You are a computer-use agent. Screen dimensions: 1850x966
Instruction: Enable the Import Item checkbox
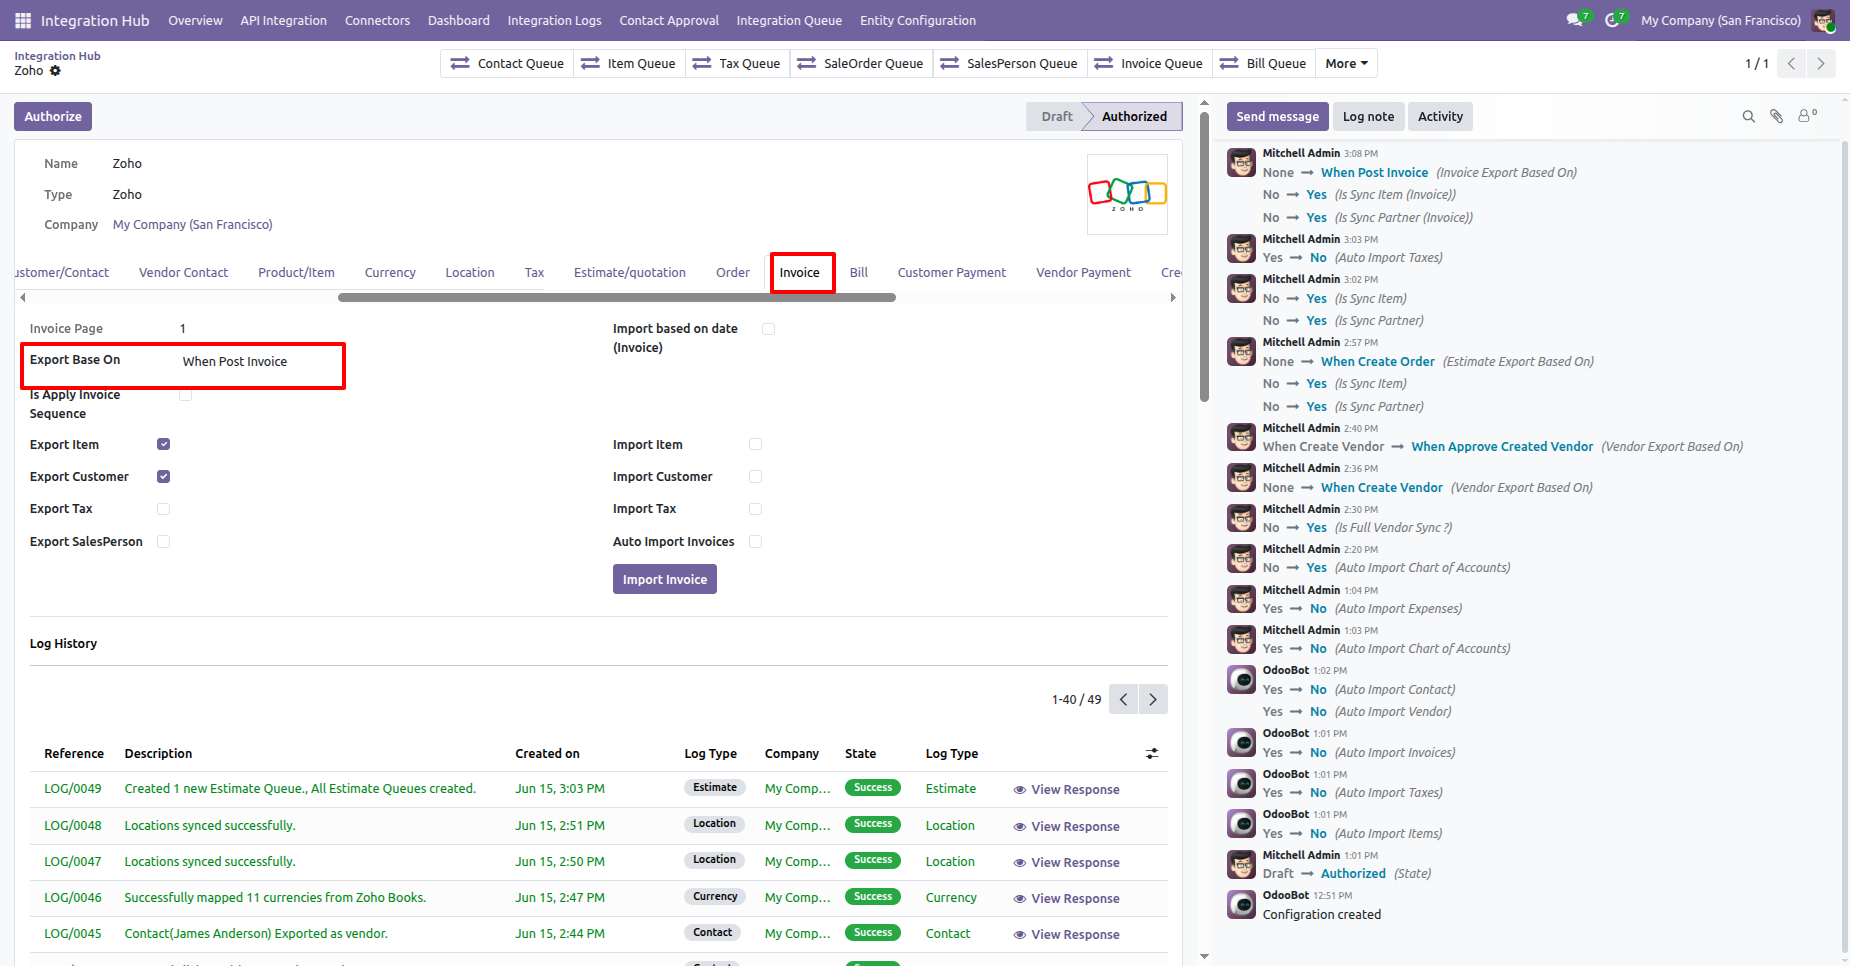[x=755, y=444]
